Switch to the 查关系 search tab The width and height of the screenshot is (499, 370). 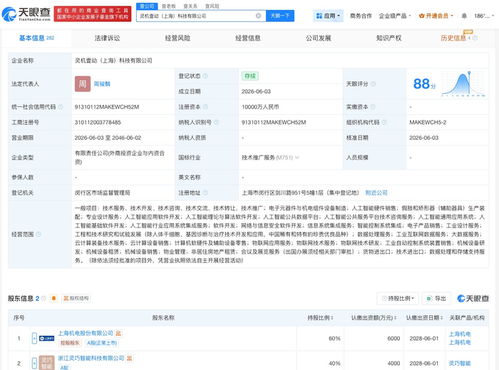[x=190, y=6]
